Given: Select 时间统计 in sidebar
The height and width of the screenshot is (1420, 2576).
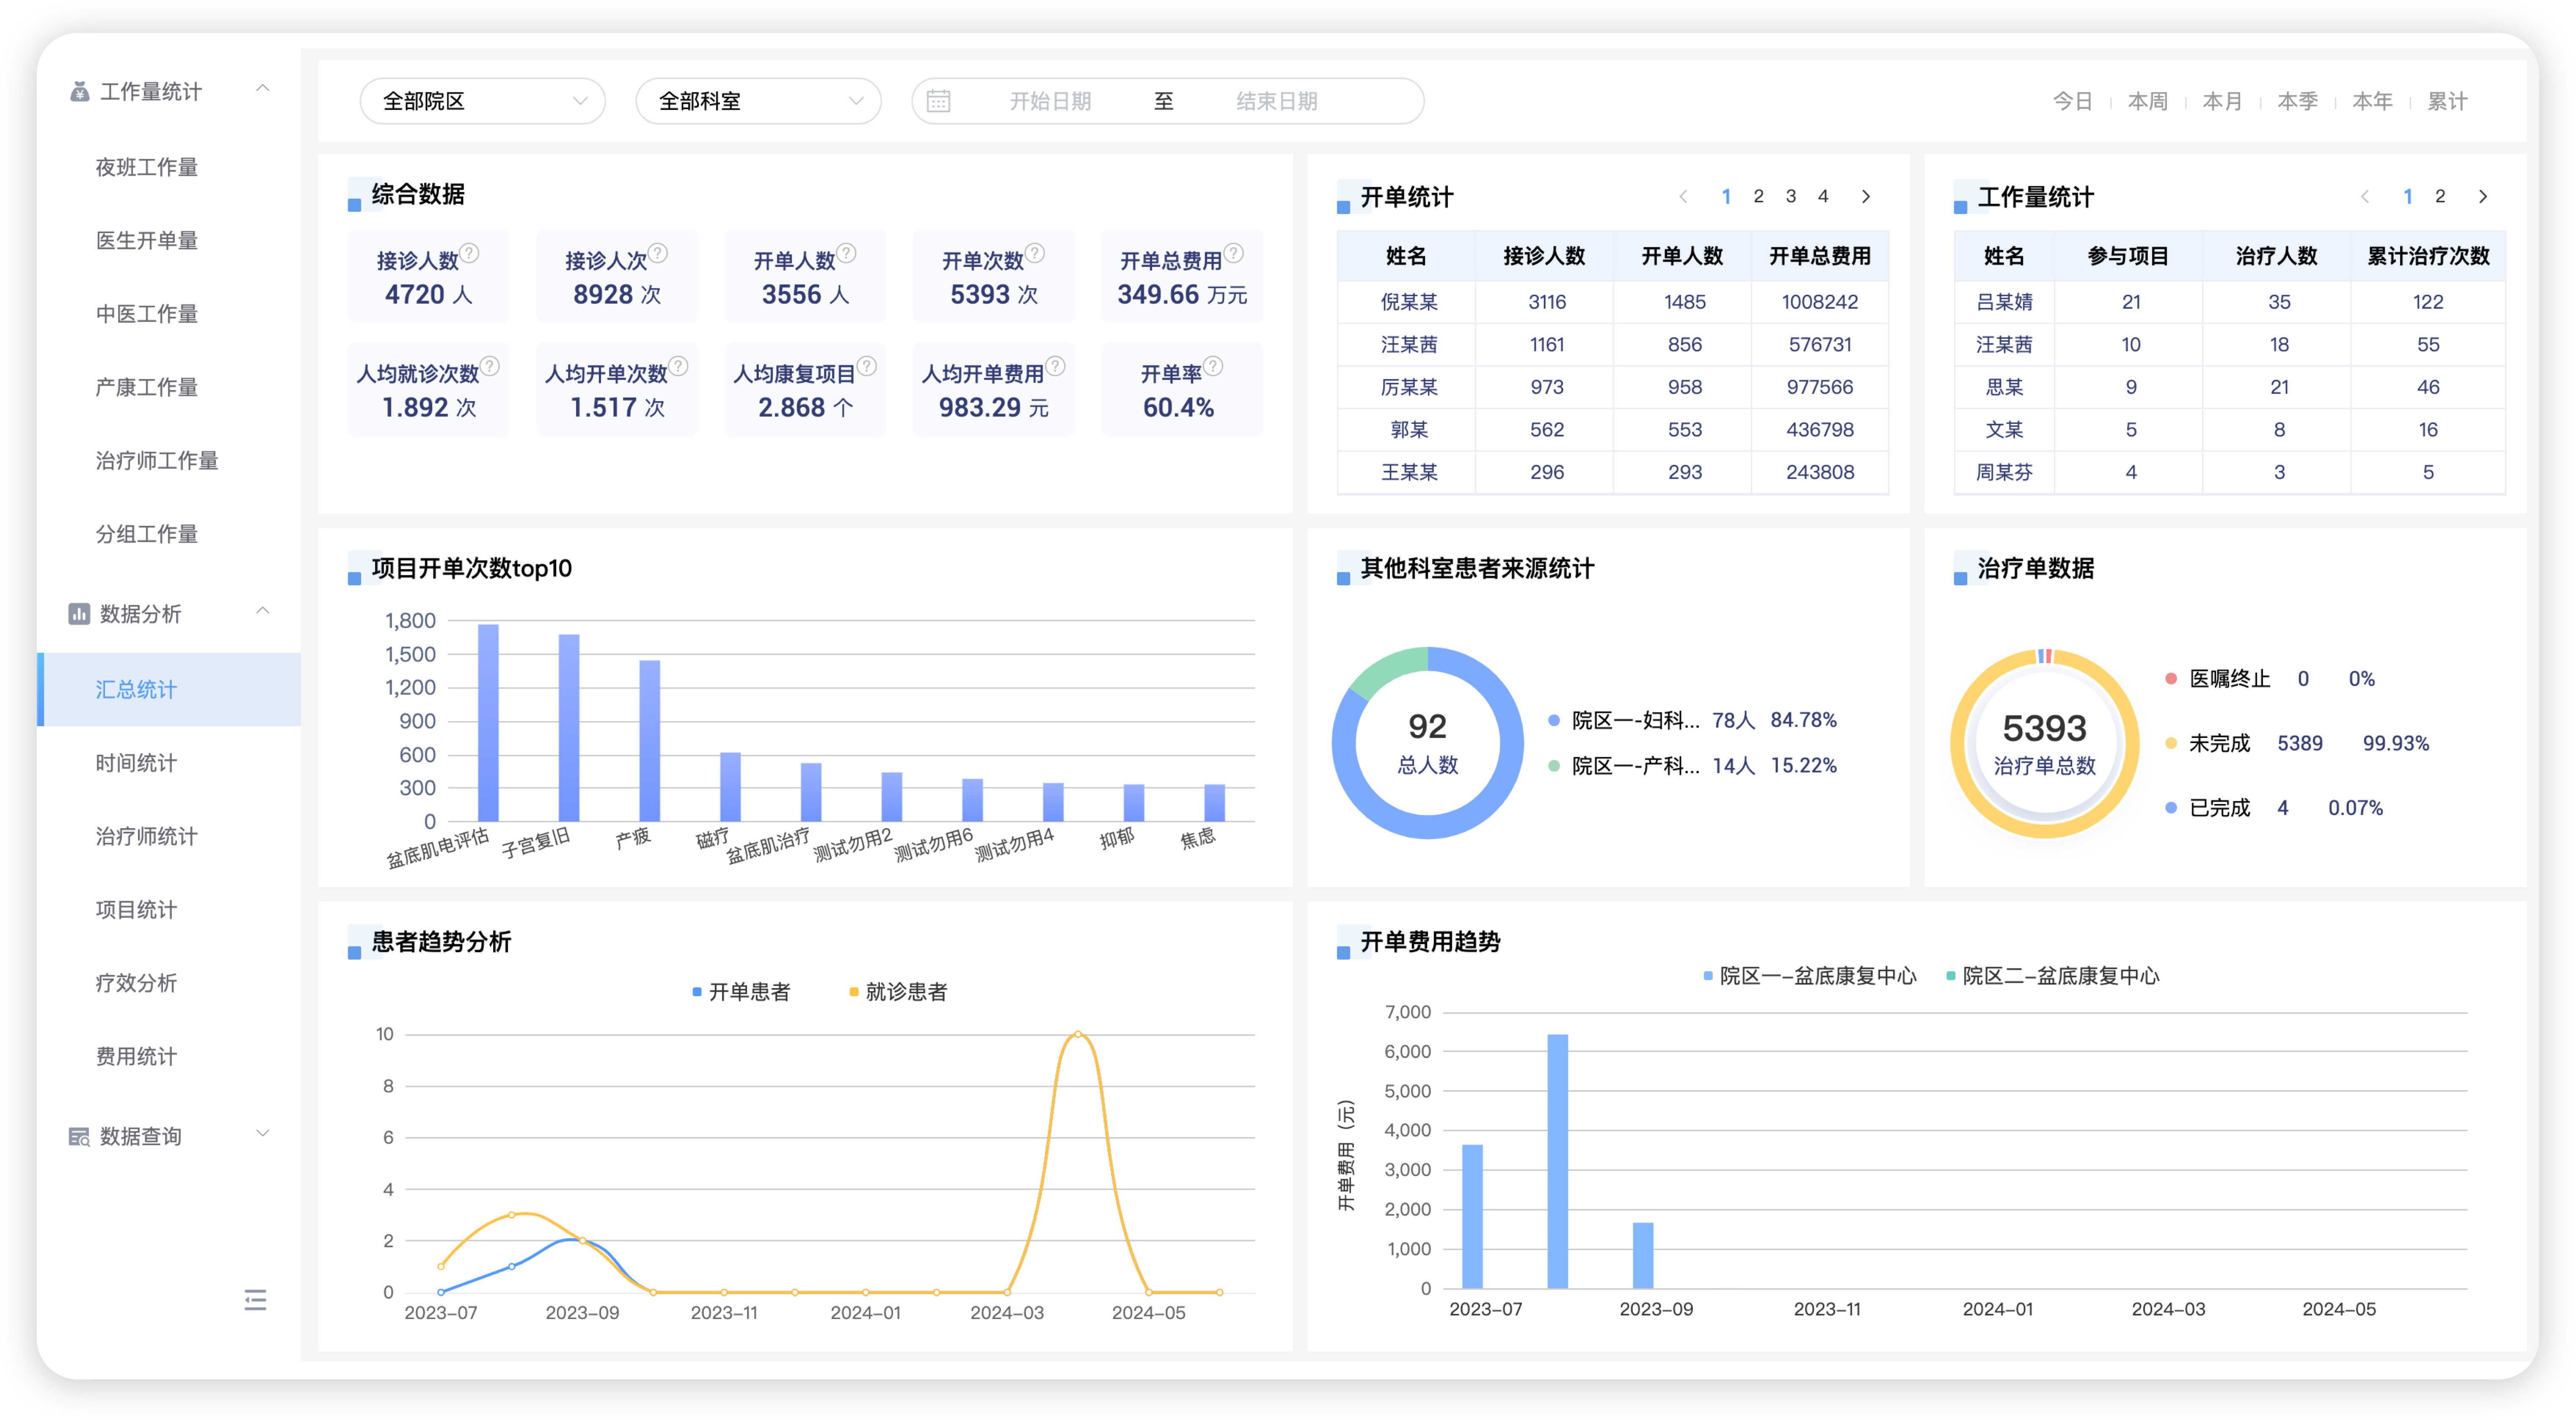Looking at the screenshot, I should (136, 764).
